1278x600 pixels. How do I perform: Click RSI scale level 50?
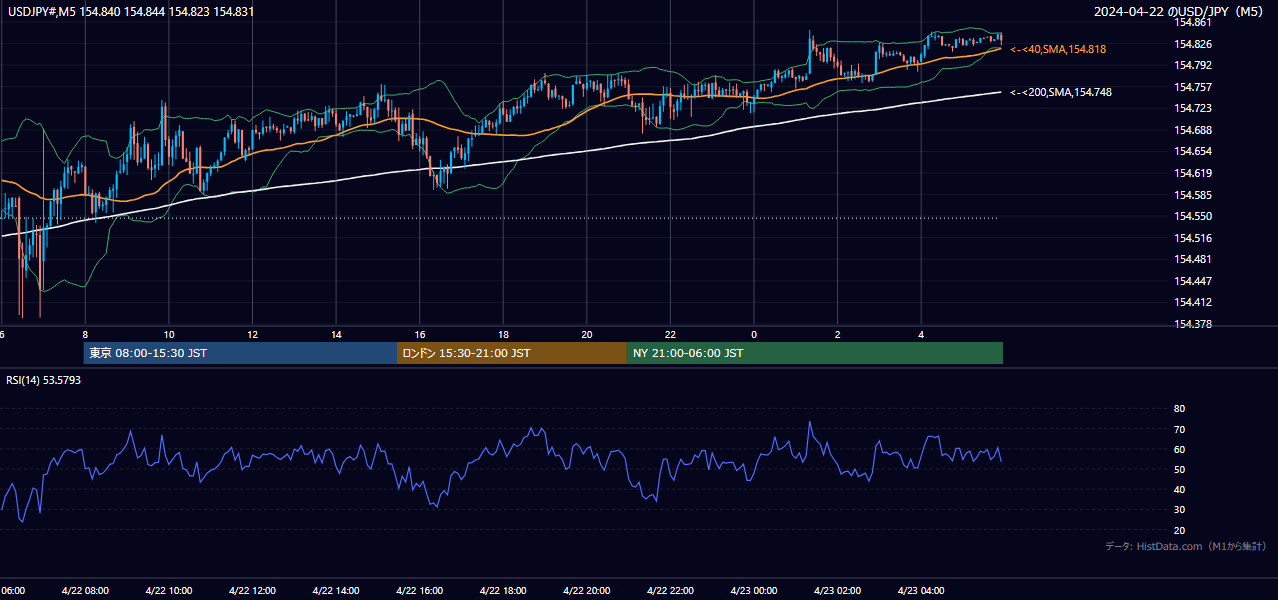pos(1180,469)
